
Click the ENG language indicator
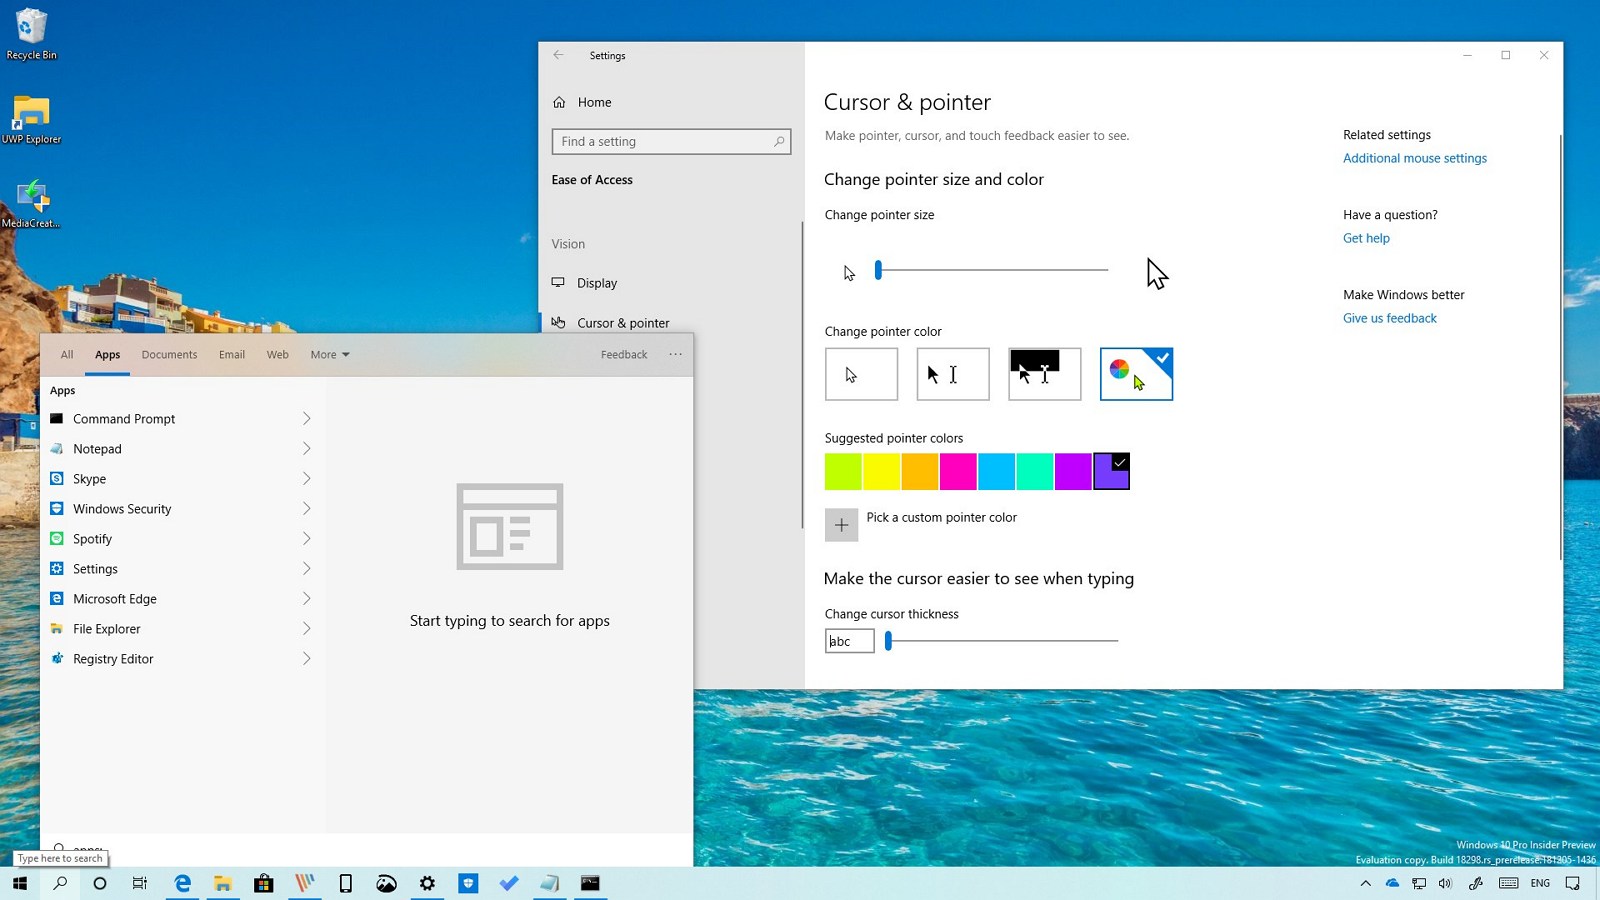pyautogui.click(x=1540, y=883)
